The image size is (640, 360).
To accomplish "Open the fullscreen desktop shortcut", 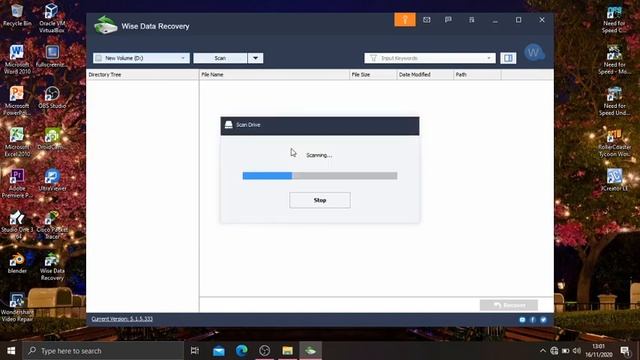I will coord(52,56).
